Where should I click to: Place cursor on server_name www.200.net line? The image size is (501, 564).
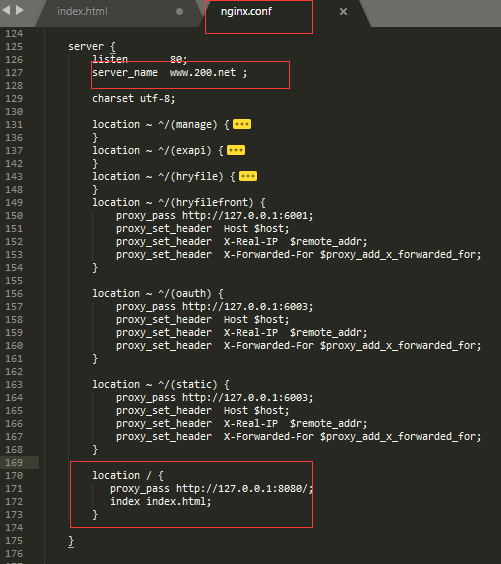coord(170,73)
